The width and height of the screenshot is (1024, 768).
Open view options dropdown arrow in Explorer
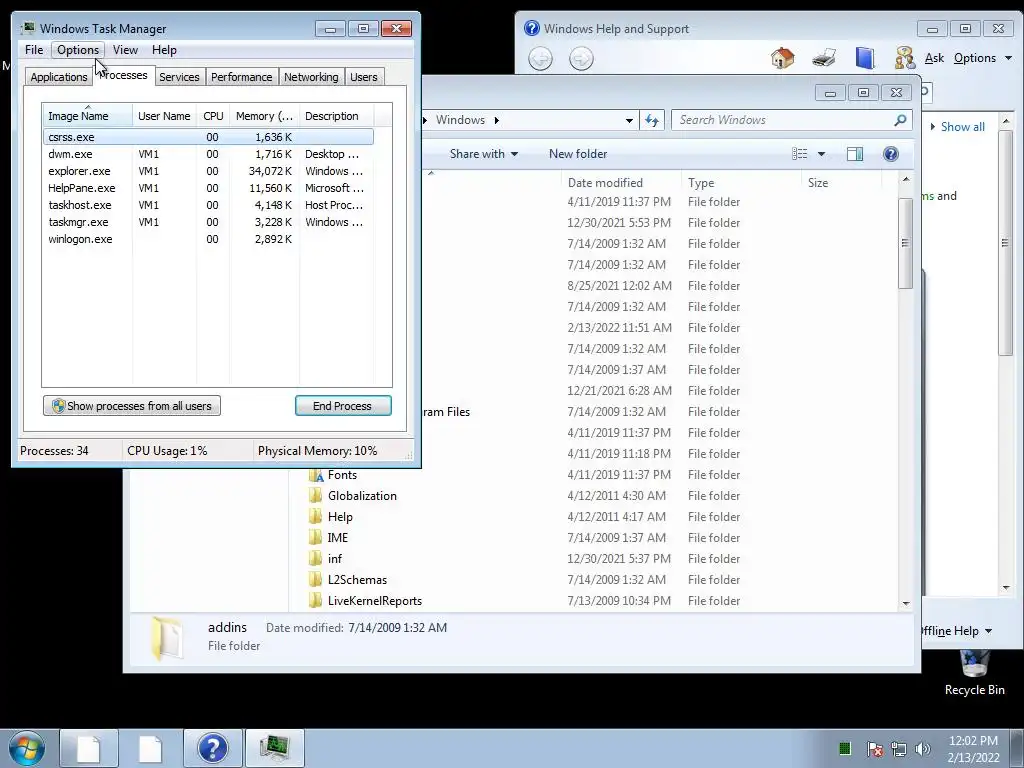click(822, 154)
